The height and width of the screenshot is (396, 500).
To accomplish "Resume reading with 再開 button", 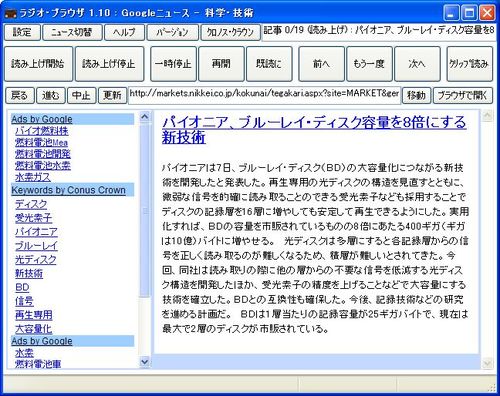I will (221, 64).
